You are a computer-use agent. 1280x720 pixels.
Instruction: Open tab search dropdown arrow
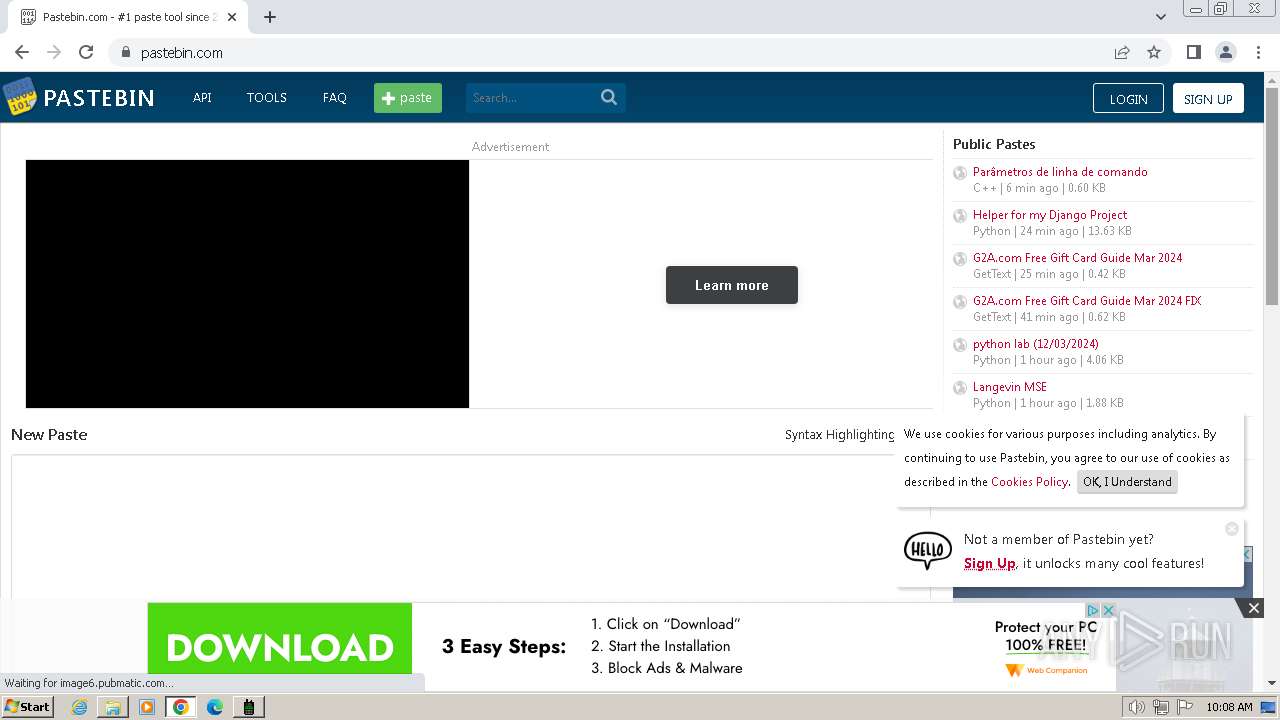click(1160, 17)
